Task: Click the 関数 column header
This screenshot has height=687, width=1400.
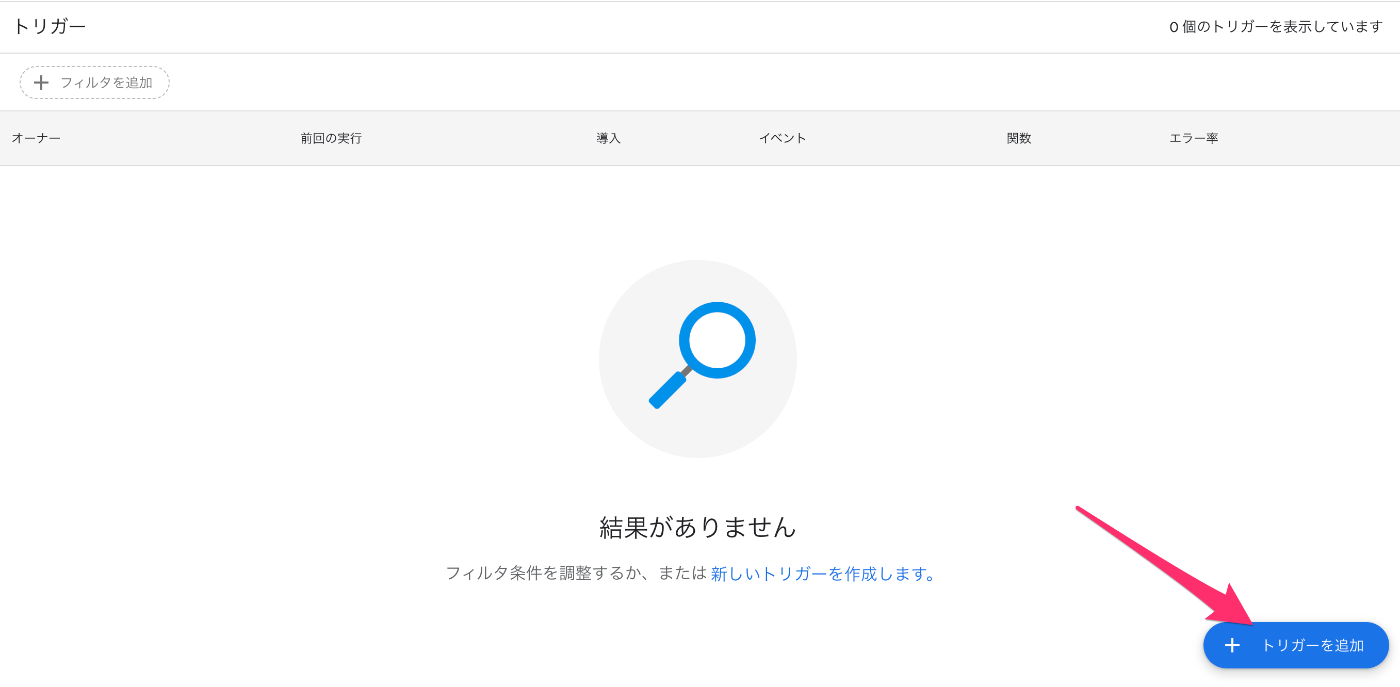Action: coord(1019,138)
